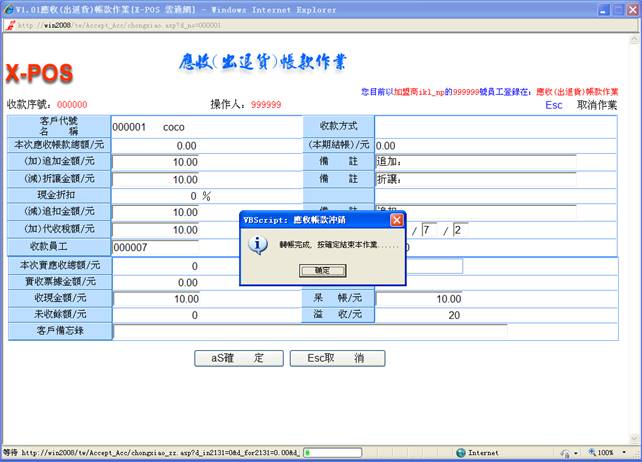Viewport: 642px width, 462px height.
Task: Click the aS確定 confirm button
Action: pos(237,357)
